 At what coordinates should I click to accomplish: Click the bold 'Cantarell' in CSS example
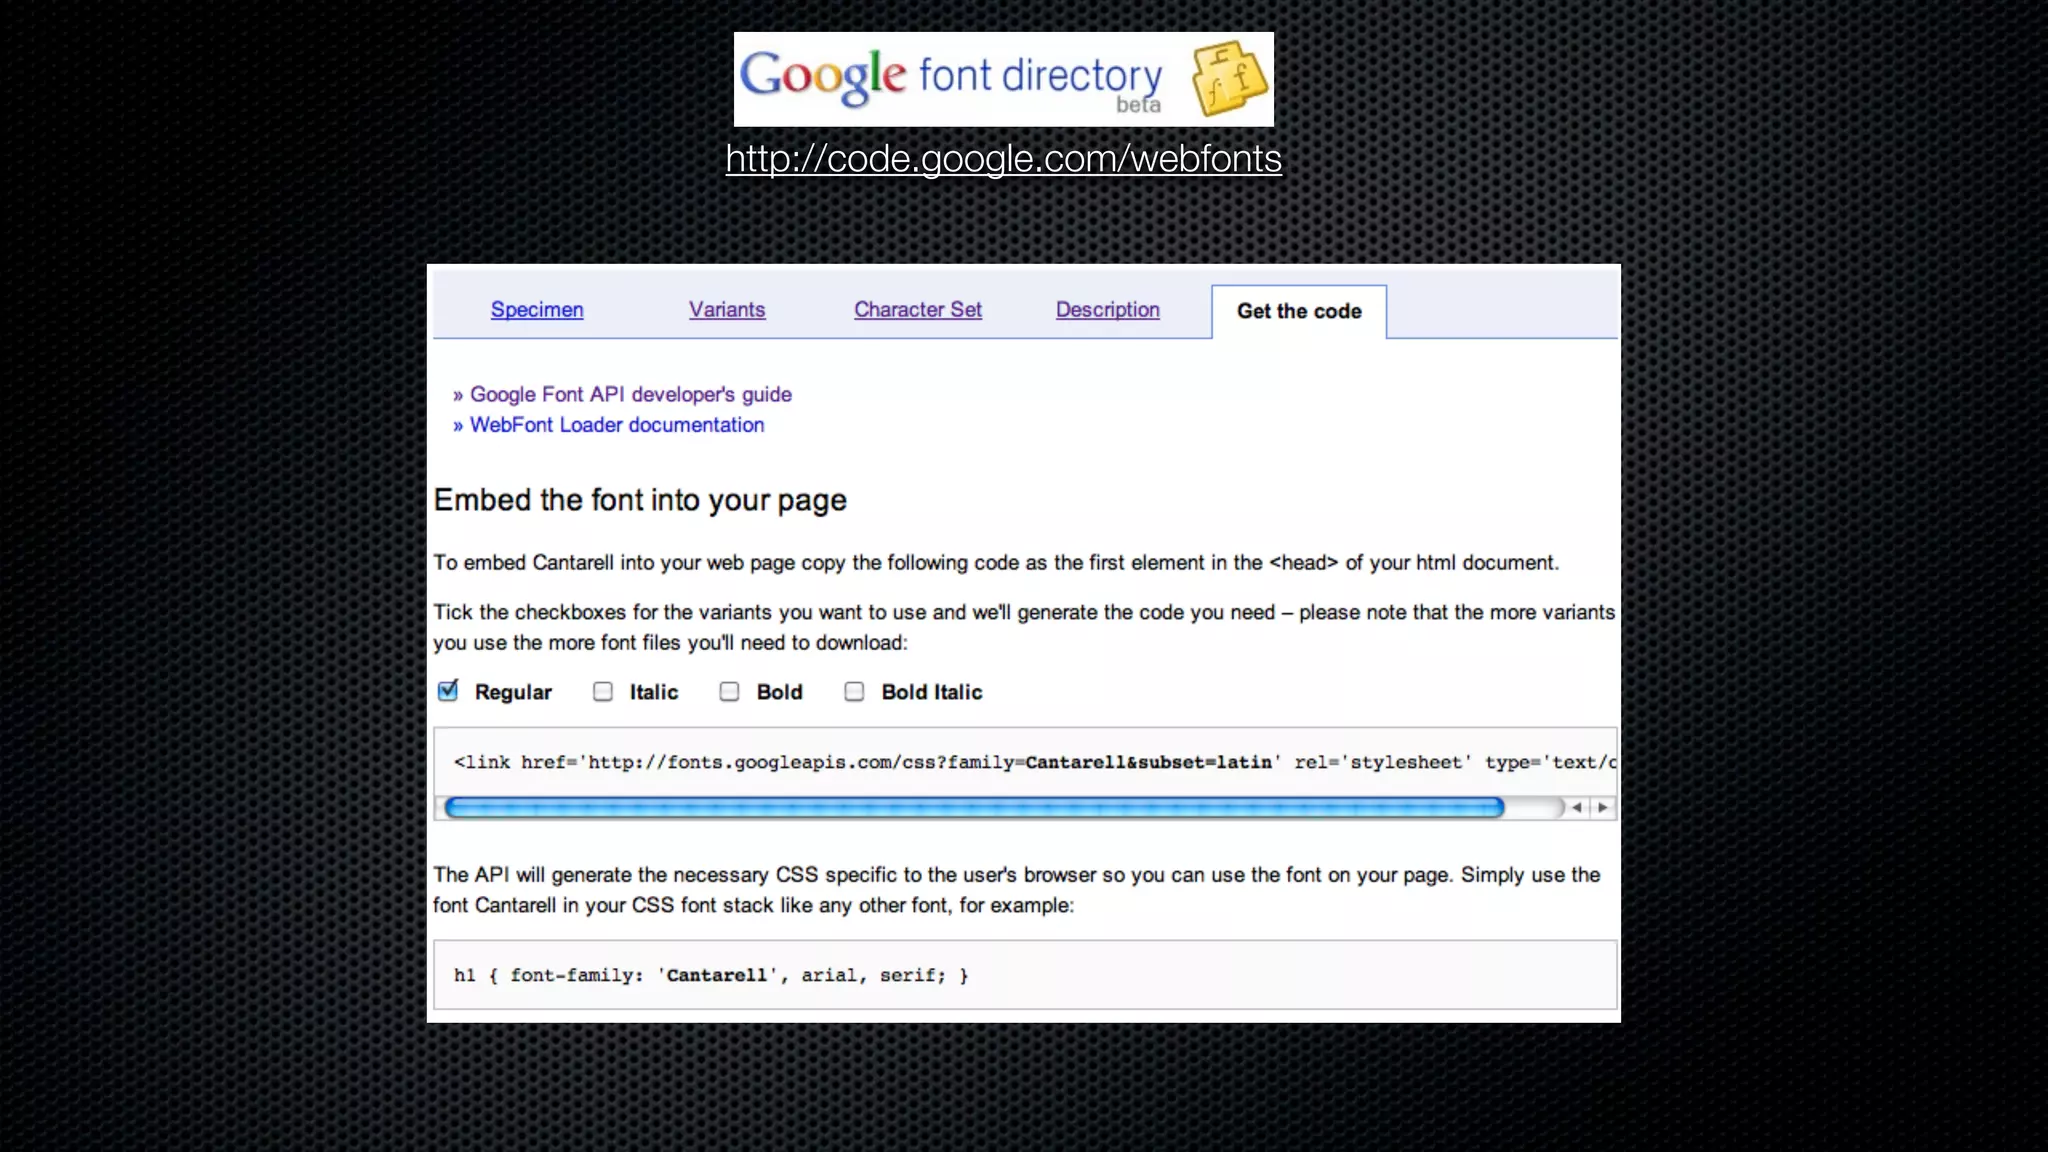[717, 975]
